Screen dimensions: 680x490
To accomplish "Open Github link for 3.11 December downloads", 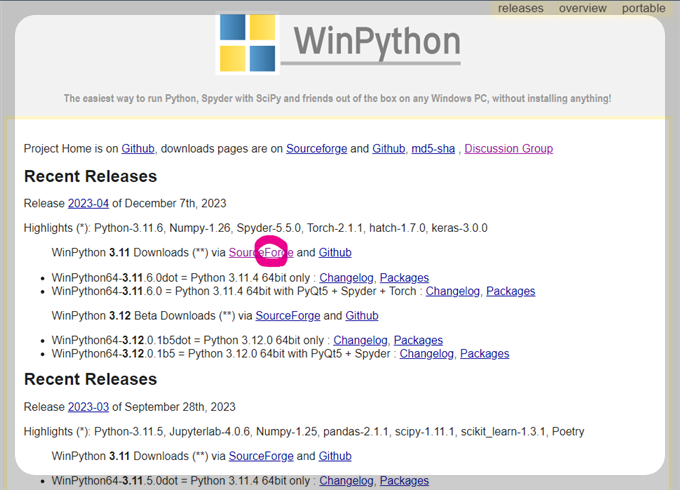I will tap(335, 252).
